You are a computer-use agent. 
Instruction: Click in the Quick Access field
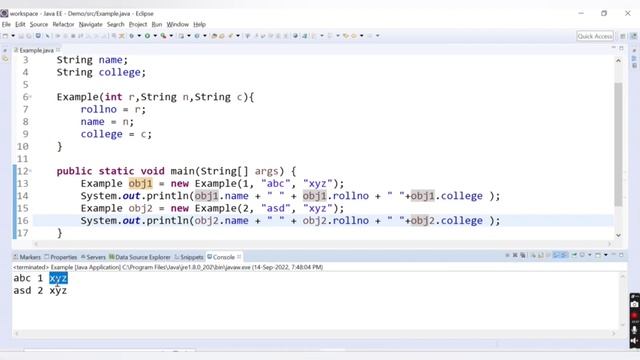pyautogui.click(x=595, y=36)
